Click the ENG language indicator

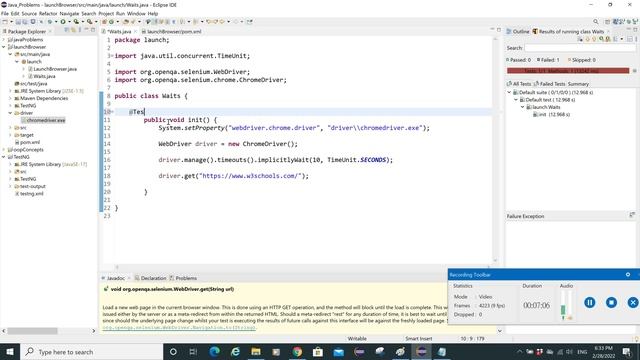tap(582, 351)
